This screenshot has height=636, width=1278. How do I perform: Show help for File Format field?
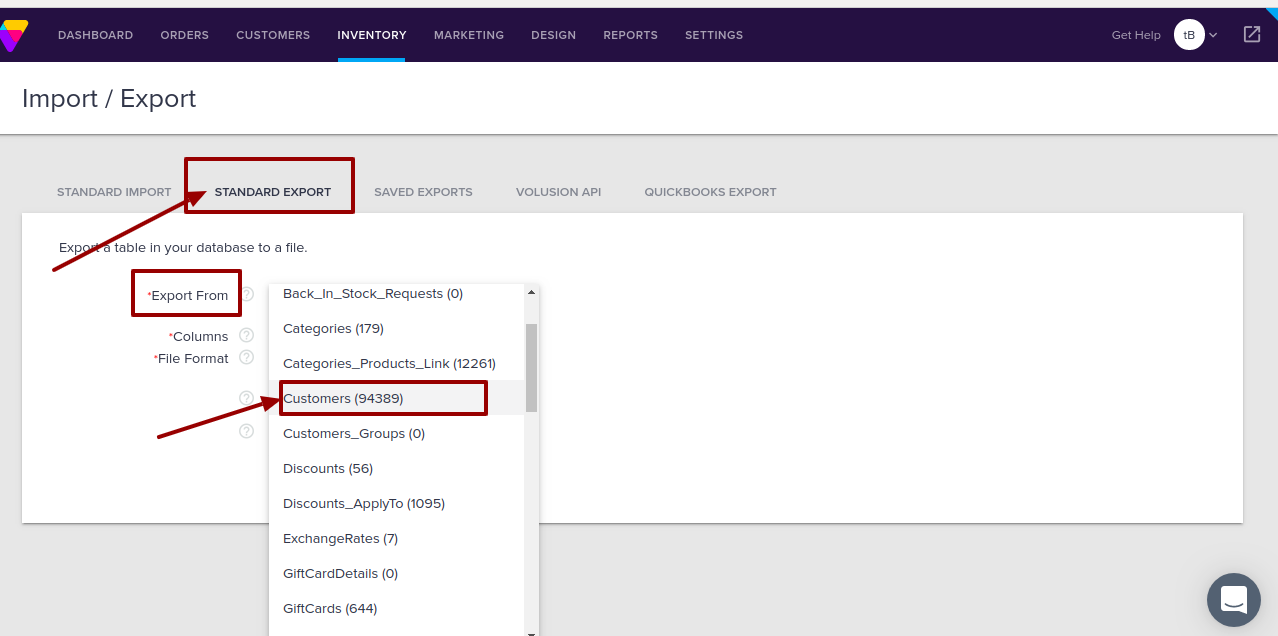246,357
